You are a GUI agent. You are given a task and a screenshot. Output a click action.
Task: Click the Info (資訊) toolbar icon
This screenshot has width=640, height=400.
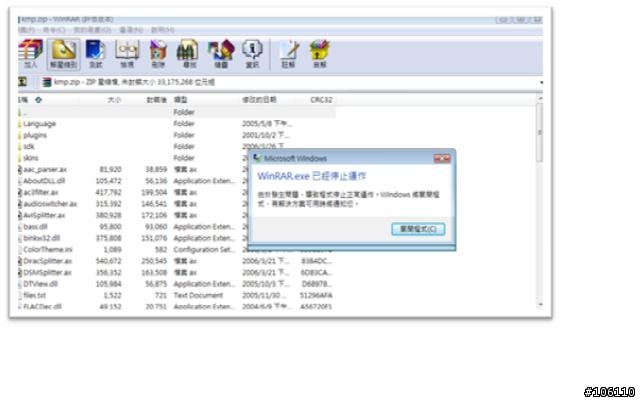pos(252,53)
